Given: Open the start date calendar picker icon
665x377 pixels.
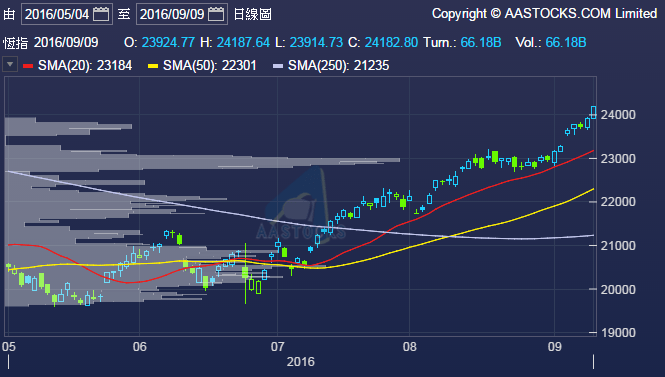Looking at the screenshot, I should pyautogui.click(x=101, y=14).
